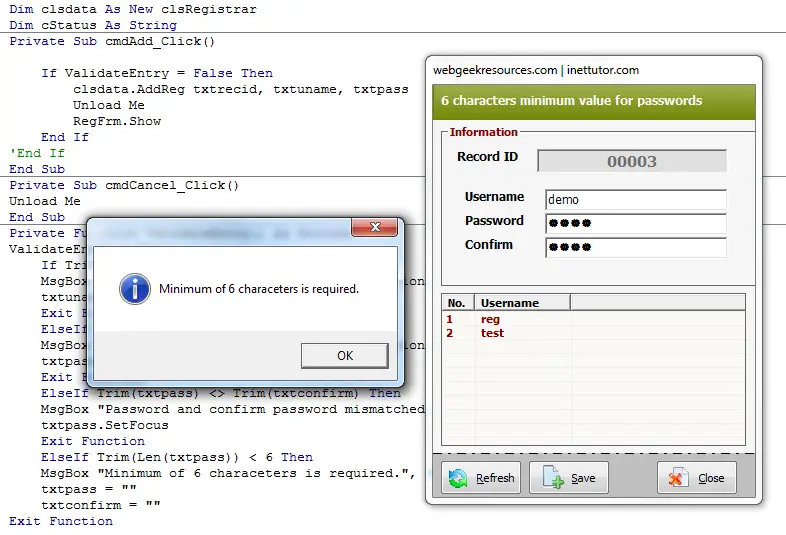Click code line 'MsgBox "Password and confirm password mismatched'
The width and height of the screenshot is (786, 535).
point(233,409)
